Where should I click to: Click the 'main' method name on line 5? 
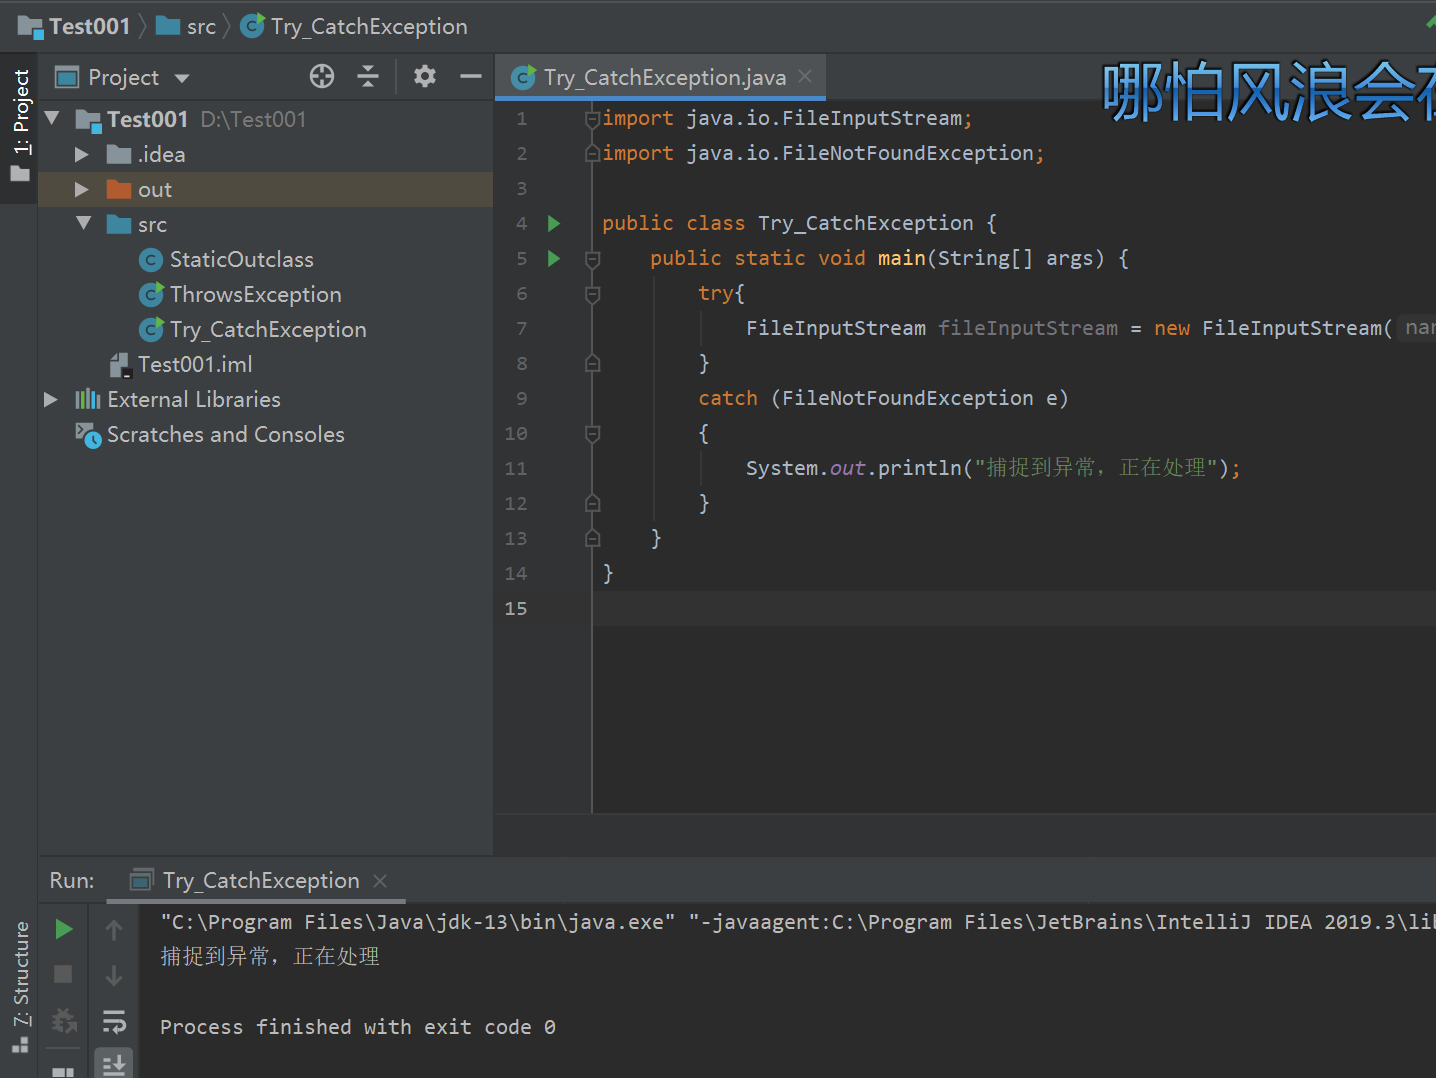(x=902, y=259)
